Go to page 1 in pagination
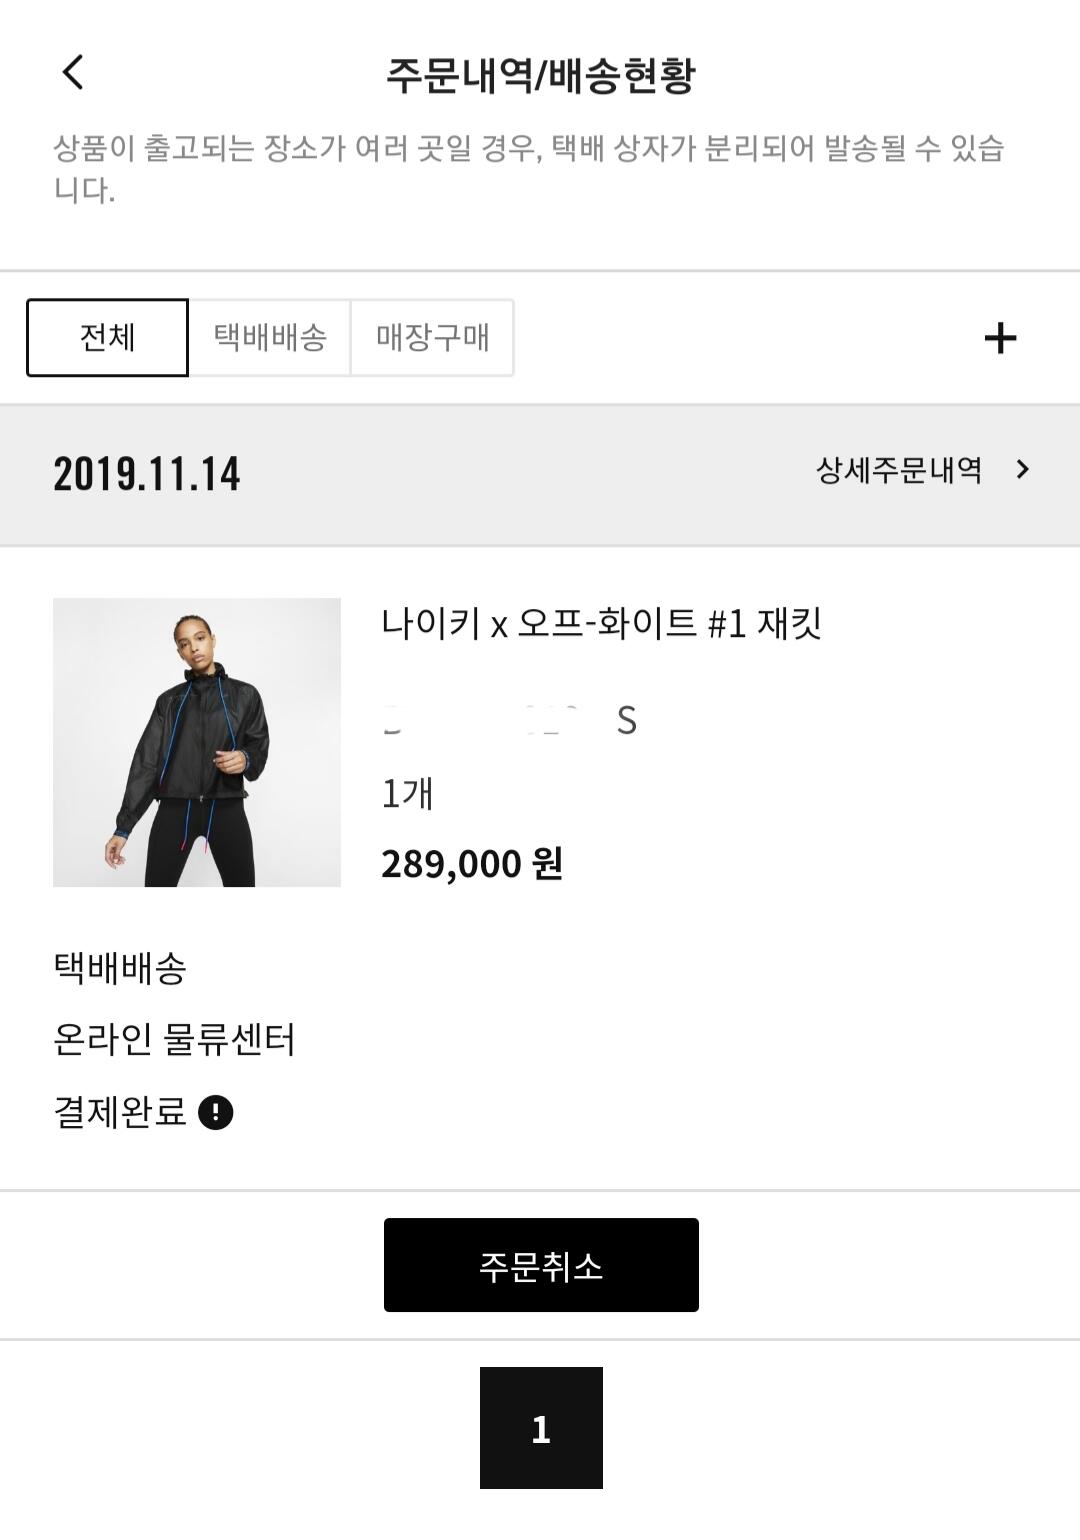1080x1540 pixels. click(x=541, y=1428)
